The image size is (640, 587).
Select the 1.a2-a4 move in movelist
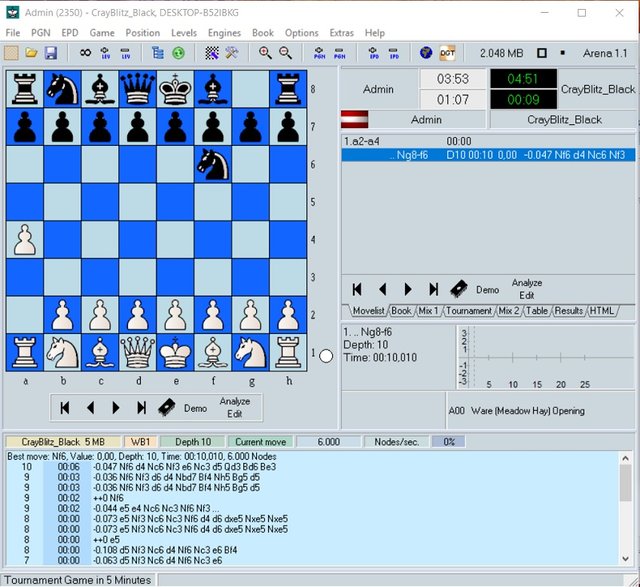(x=362, y=141)
